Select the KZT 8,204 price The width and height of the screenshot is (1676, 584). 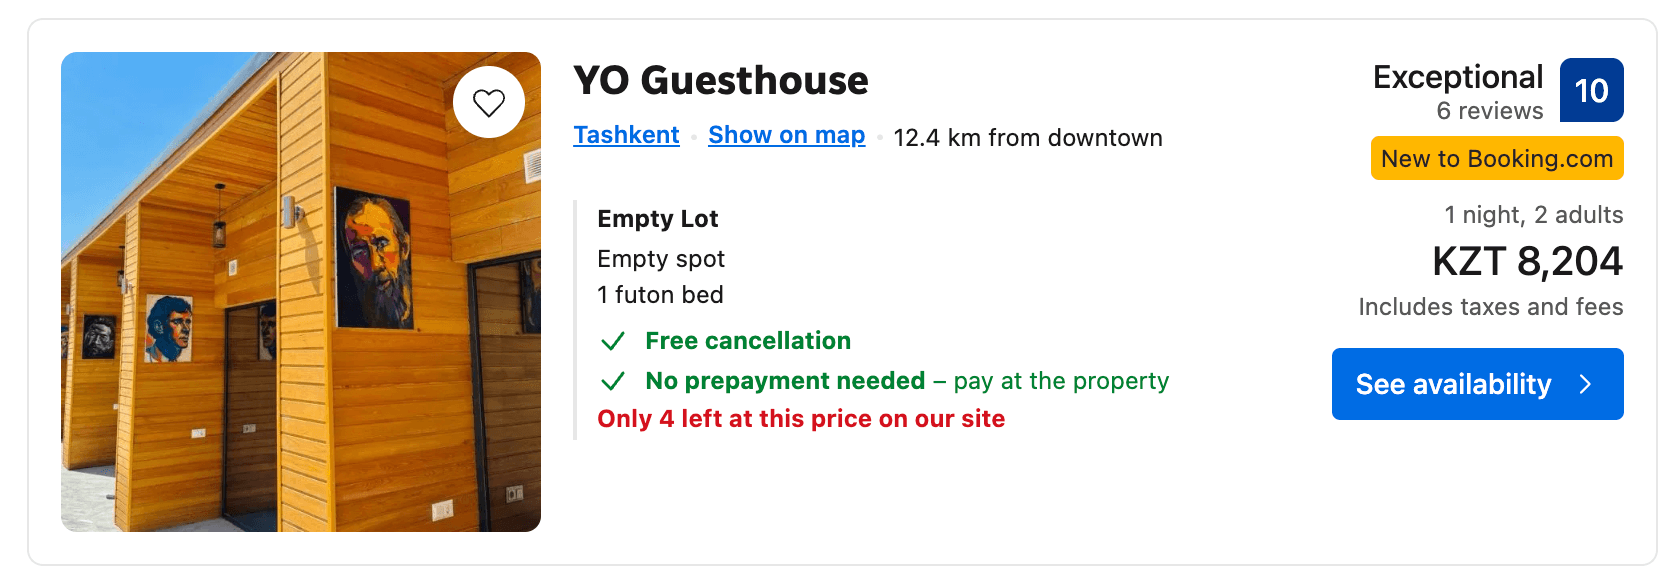tap(1527, 261)
